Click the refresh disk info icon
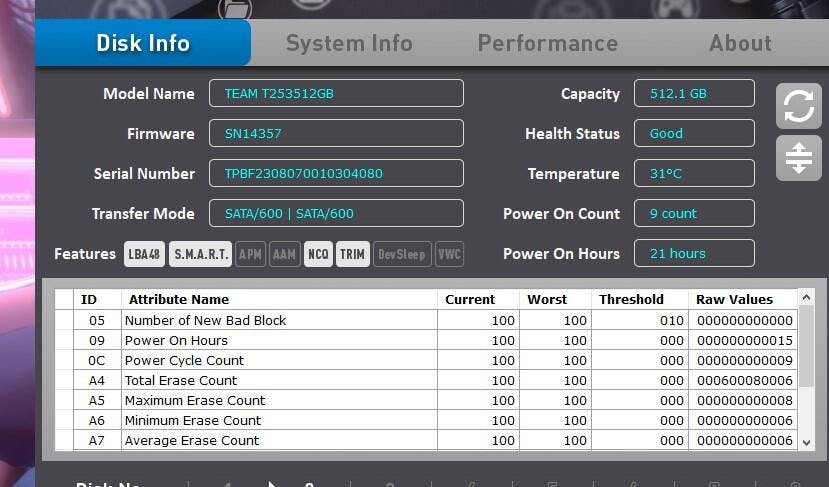This screenshot has width=829, height=487. (x=798, y=106)
